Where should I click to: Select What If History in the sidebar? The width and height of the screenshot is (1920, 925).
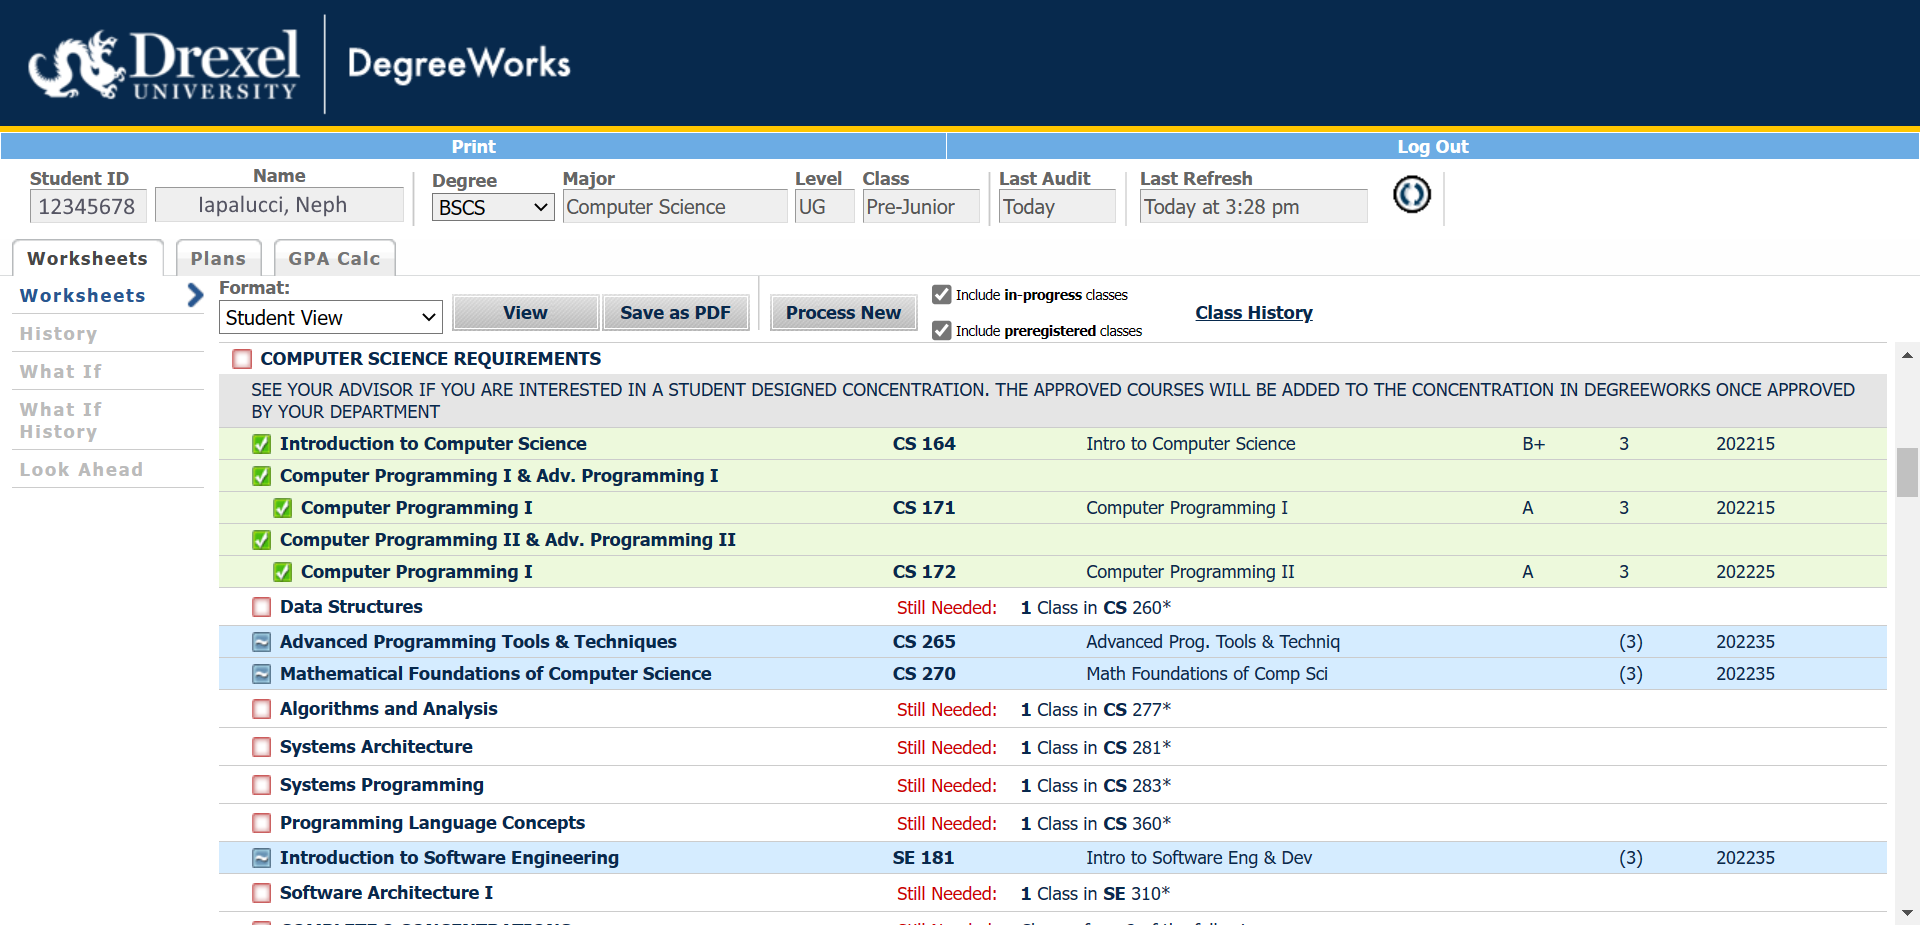[60, 420]
